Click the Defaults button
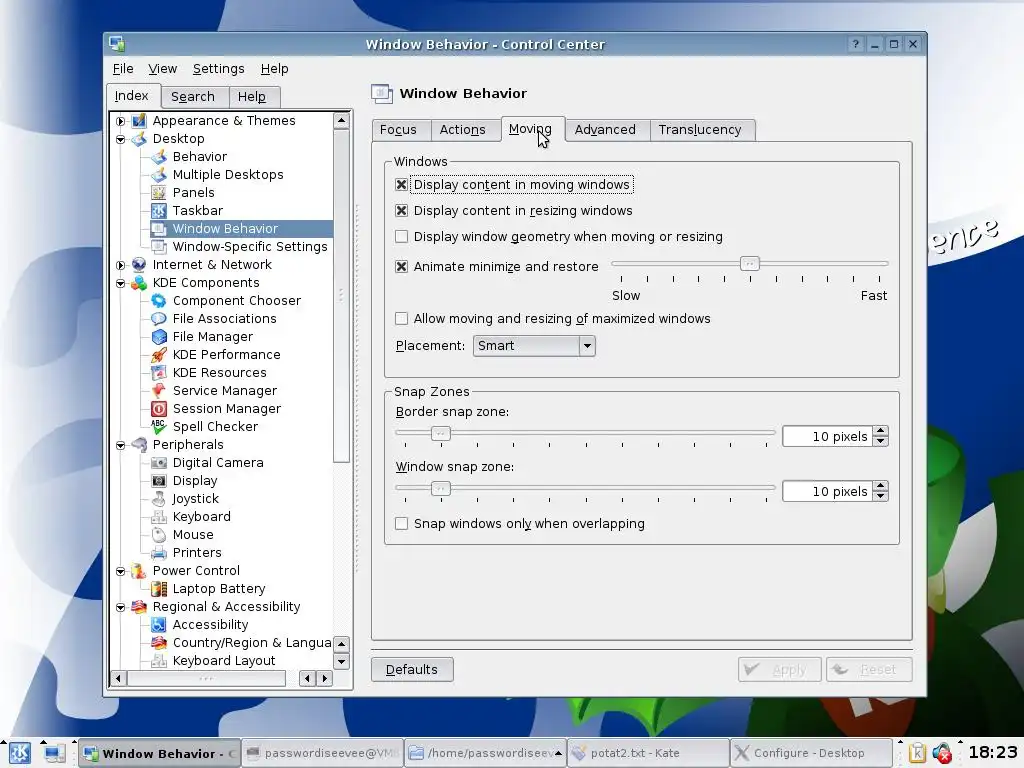The width and height of the screenshot is (1024, 768). (412, 669)
